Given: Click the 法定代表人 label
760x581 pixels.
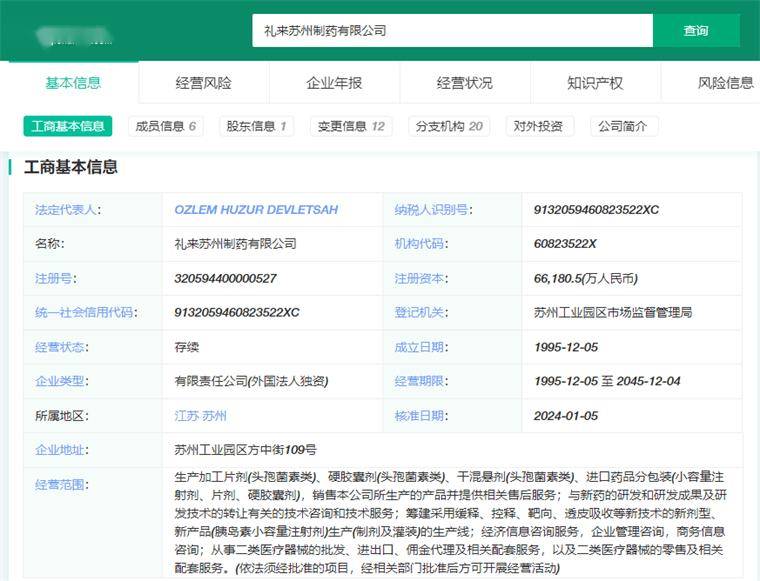Looking at the screenshot, I should 67,210.
